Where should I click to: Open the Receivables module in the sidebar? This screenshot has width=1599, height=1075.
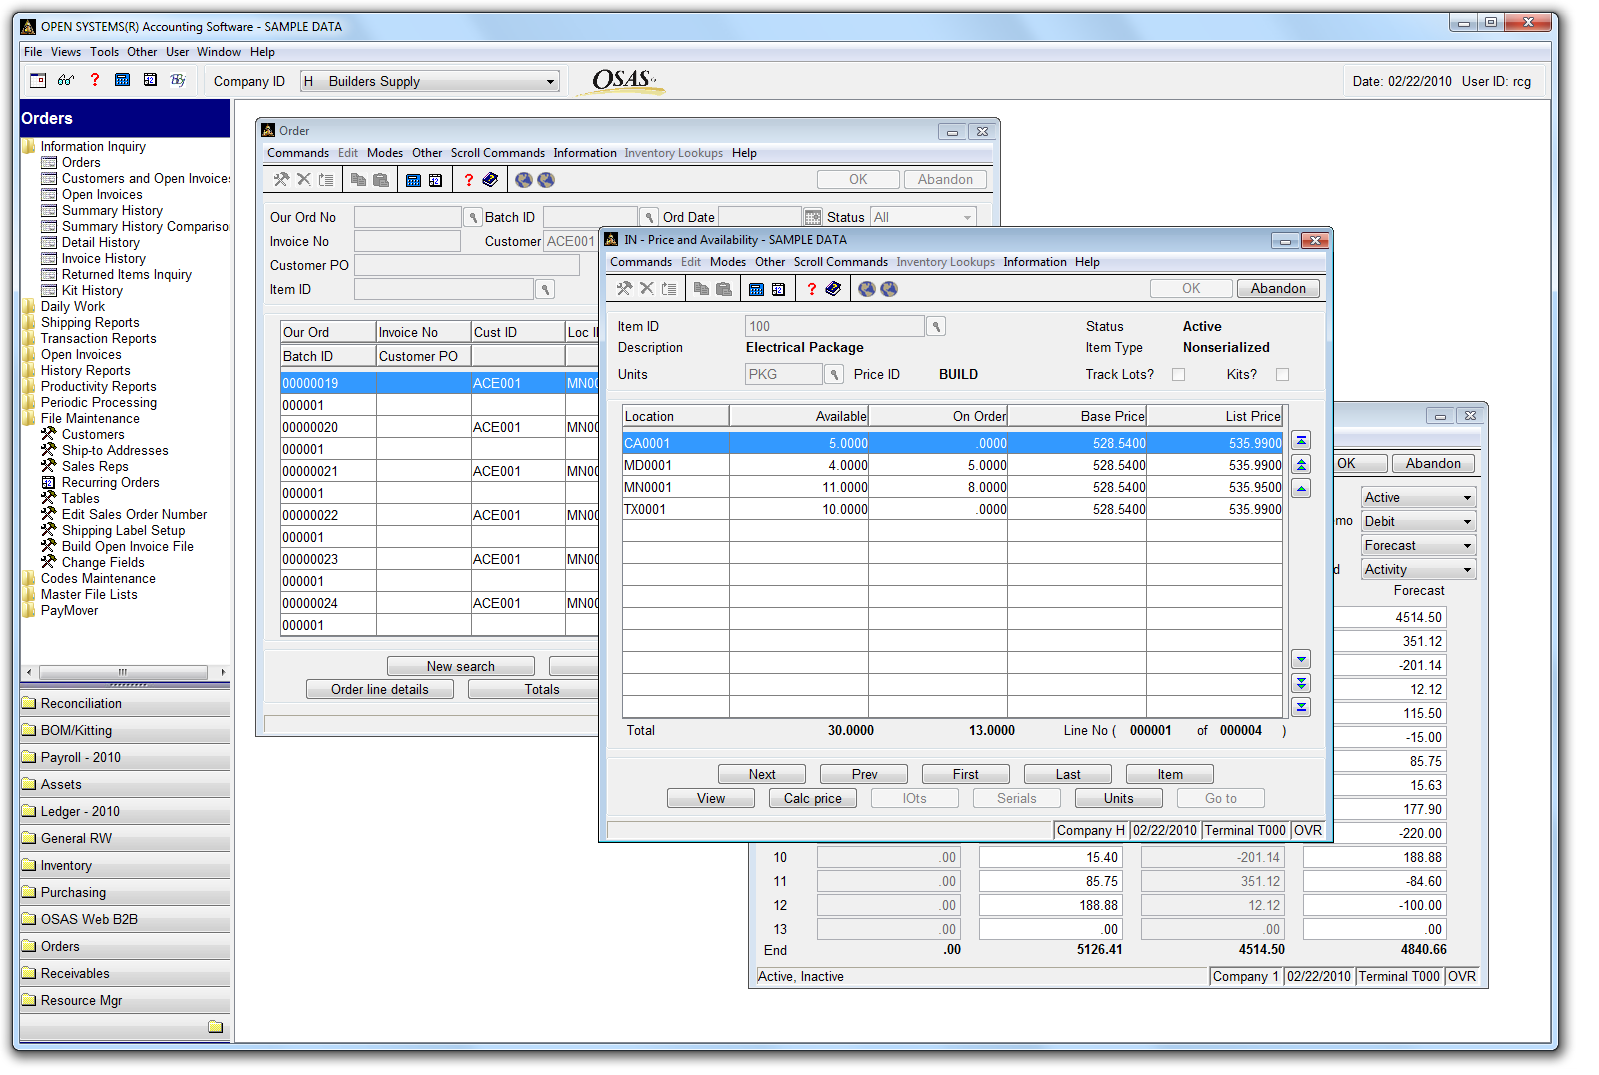125,973
